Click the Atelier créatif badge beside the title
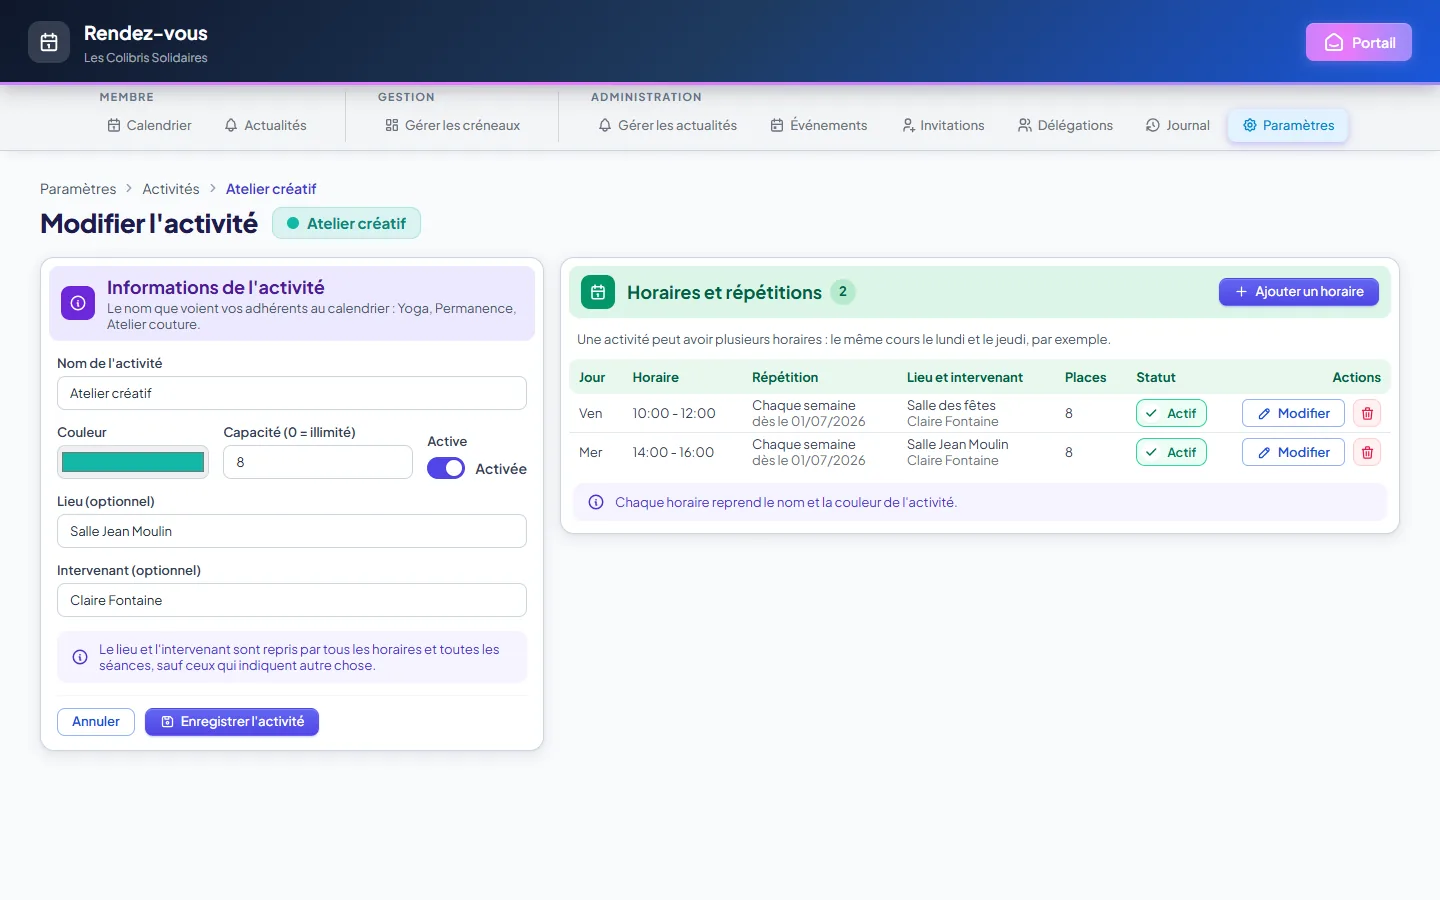1440x900 pixels. tap(346, 223)
